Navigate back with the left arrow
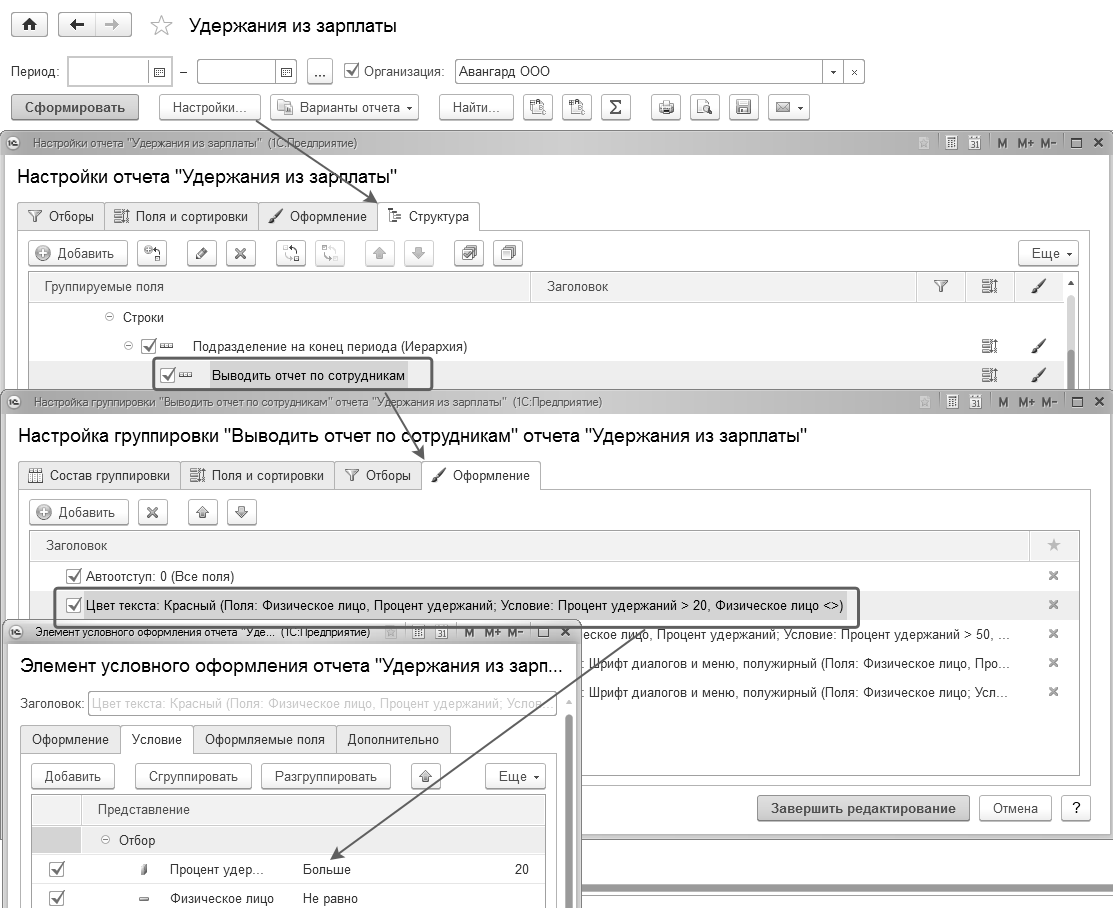Image resolution: width=1113 pixels, height=908 pixels. pyautogui.click(x=77, y=25)
